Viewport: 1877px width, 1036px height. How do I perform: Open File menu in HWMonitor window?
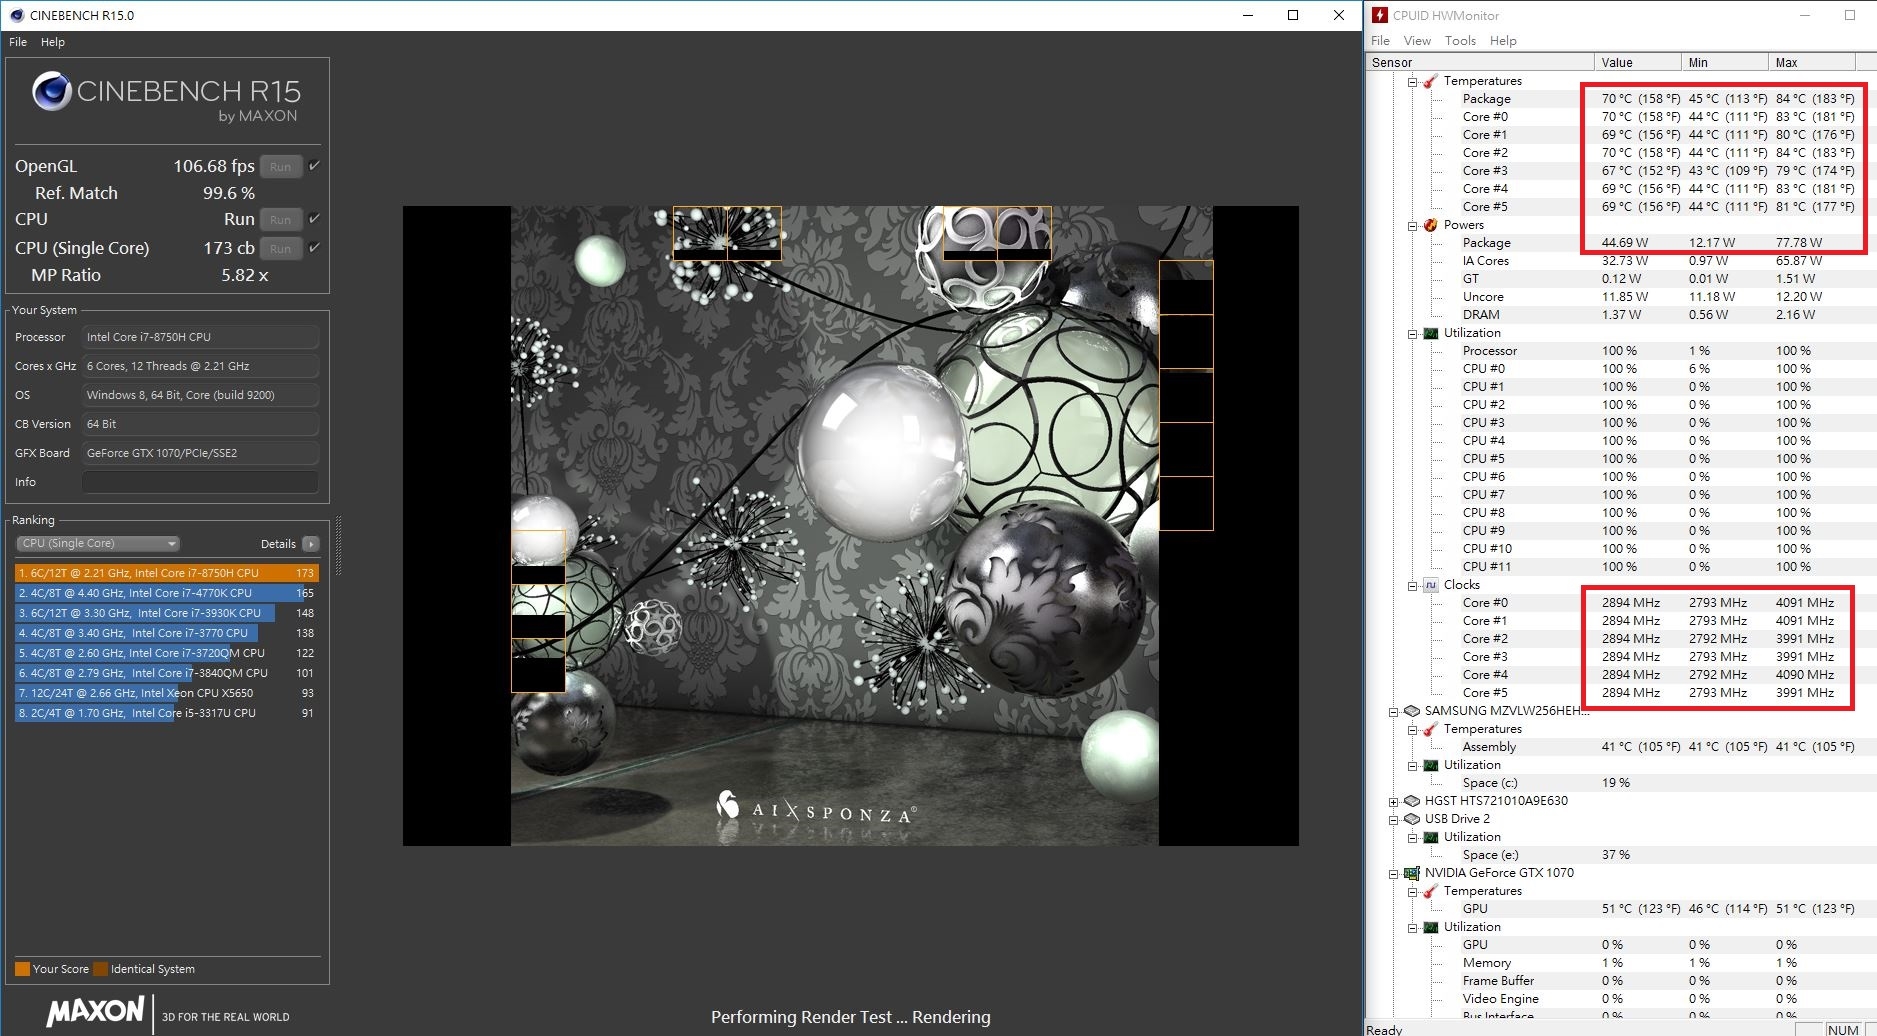point(1380,40)
